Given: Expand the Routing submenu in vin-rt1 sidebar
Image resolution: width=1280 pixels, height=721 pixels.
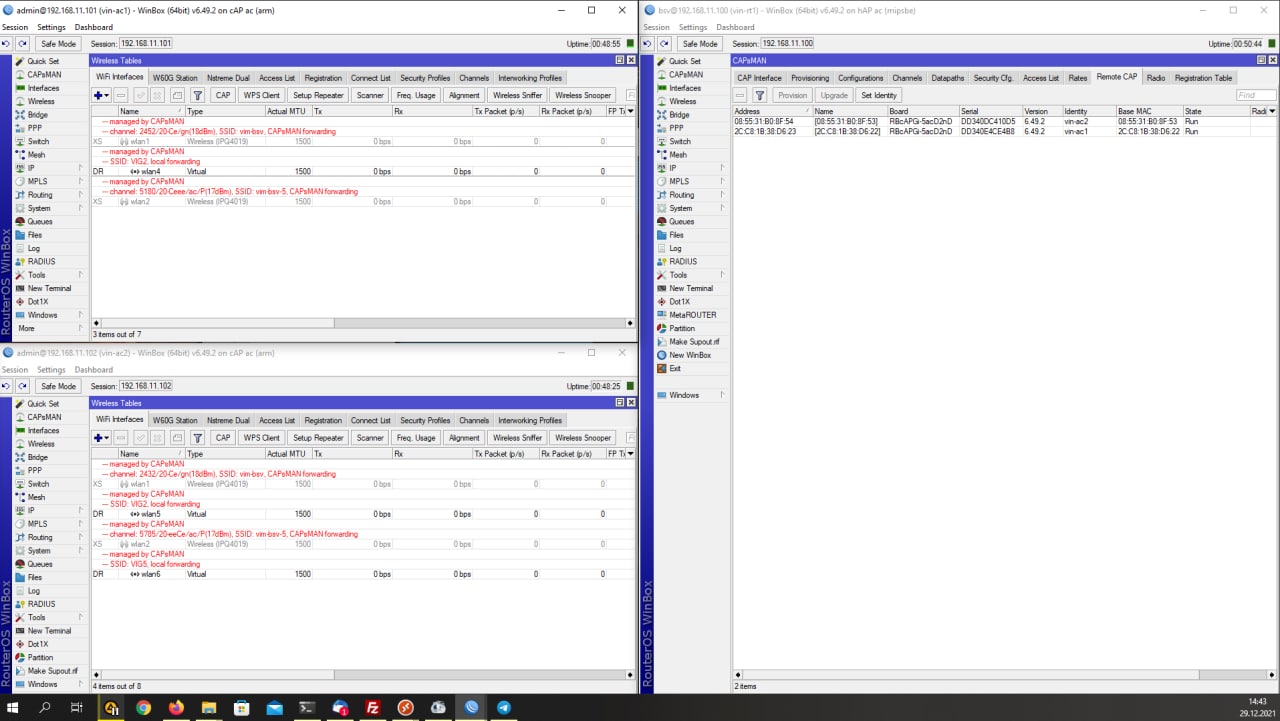Looking at the screenshot, I should (722, 195).
